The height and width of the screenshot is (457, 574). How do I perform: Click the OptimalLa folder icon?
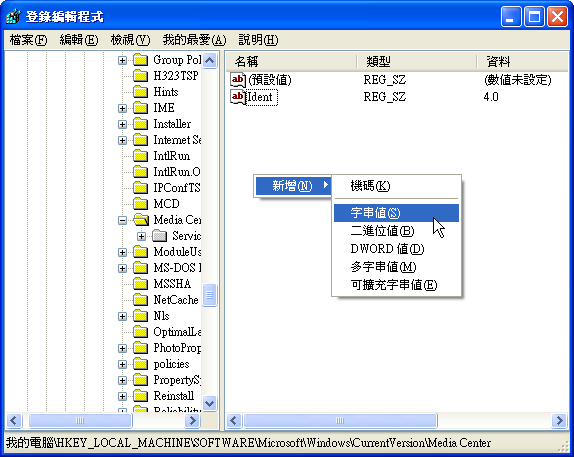pos(141,332)
